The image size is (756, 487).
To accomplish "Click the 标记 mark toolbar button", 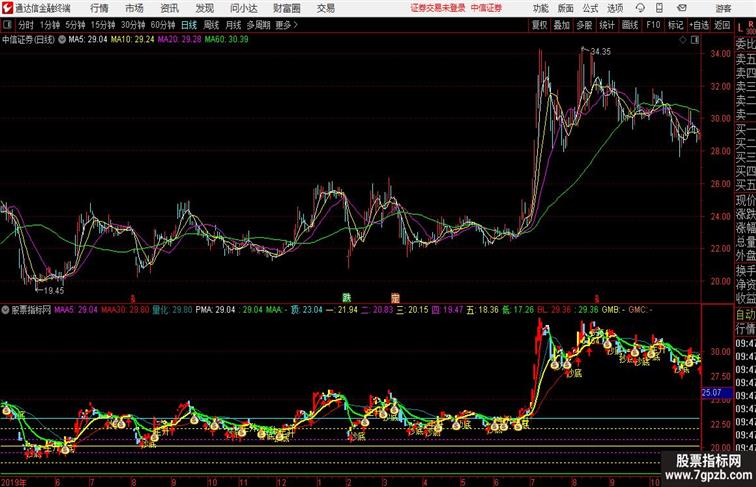I will click(x=675, y=25).
